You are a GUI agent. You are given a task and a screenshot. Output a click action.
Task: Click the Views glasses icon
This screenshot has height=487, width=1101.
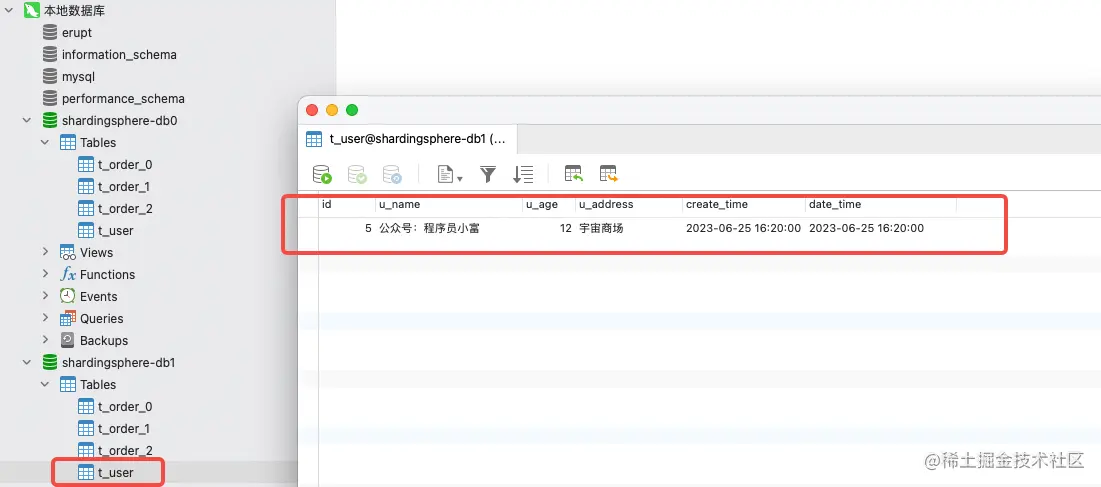(x=67, y=253)
